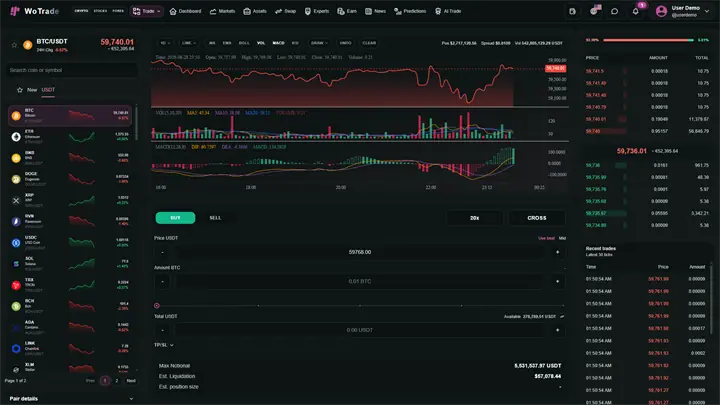The image size is (720, 405).
Task: Open the language and region flag selector
Action: [594, 10]
